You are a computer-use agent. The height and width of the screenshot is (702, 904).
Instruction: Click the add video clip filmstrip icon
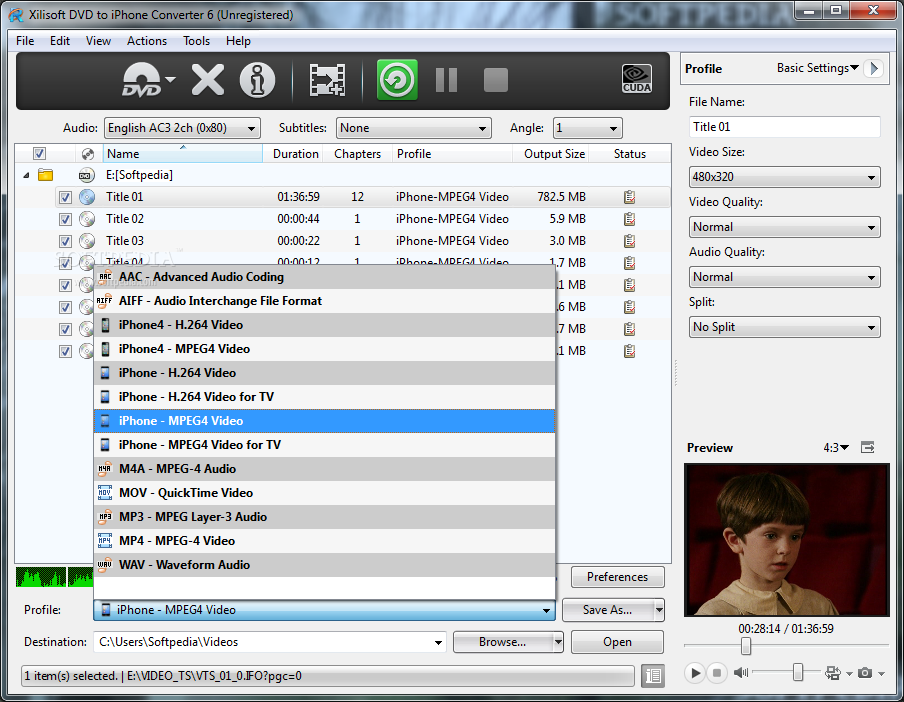(327, 80)
